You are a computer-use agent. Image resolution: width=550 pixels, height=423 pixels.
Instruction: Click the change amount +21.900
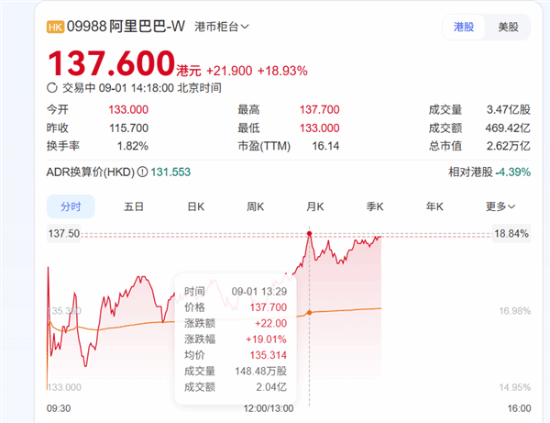point(229,71)
